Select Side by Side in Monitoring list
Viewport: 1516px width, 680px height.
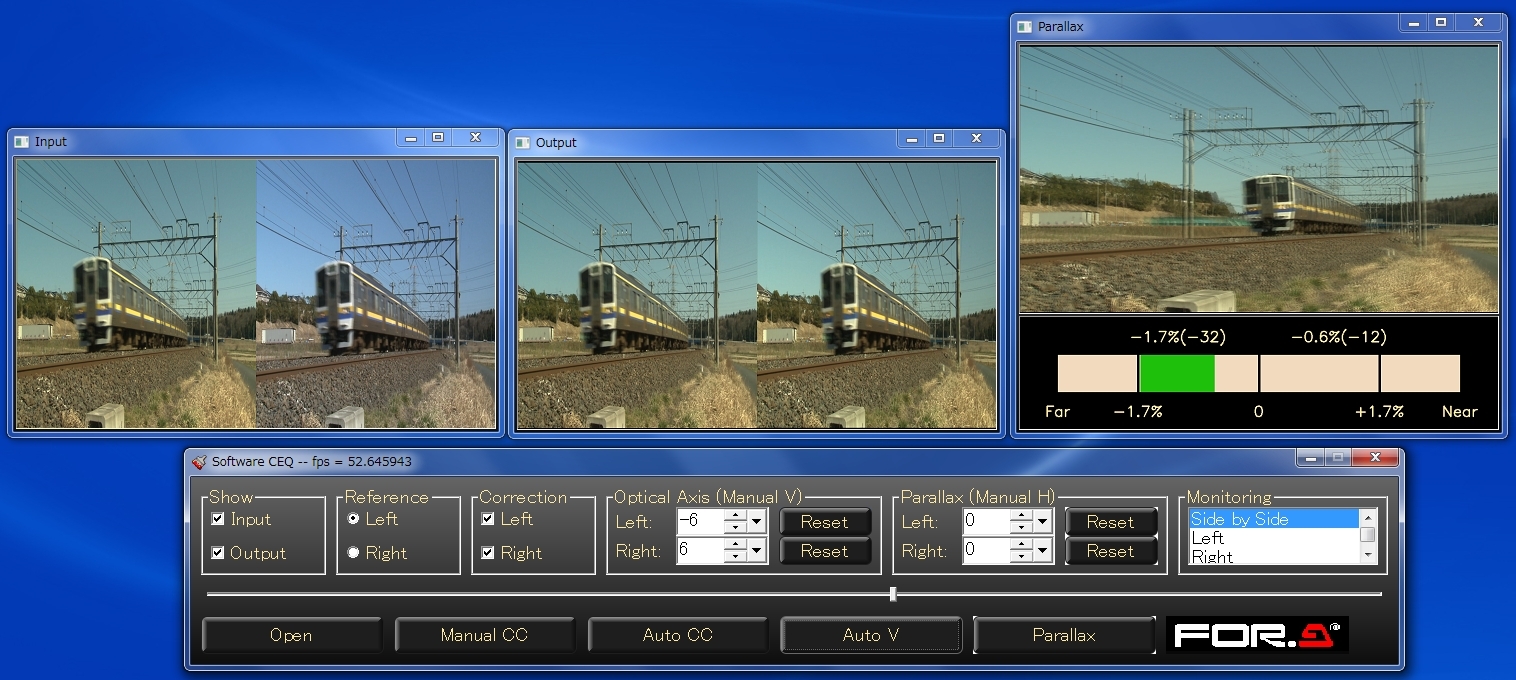(1273, 519)
